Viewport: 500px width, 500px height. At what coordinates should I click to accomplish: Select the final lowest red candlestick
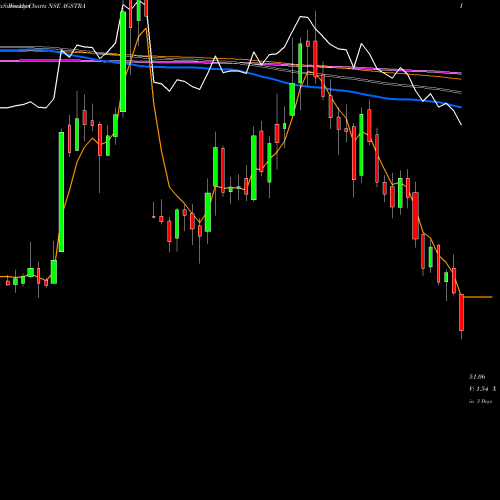click(x=461, y=312)
